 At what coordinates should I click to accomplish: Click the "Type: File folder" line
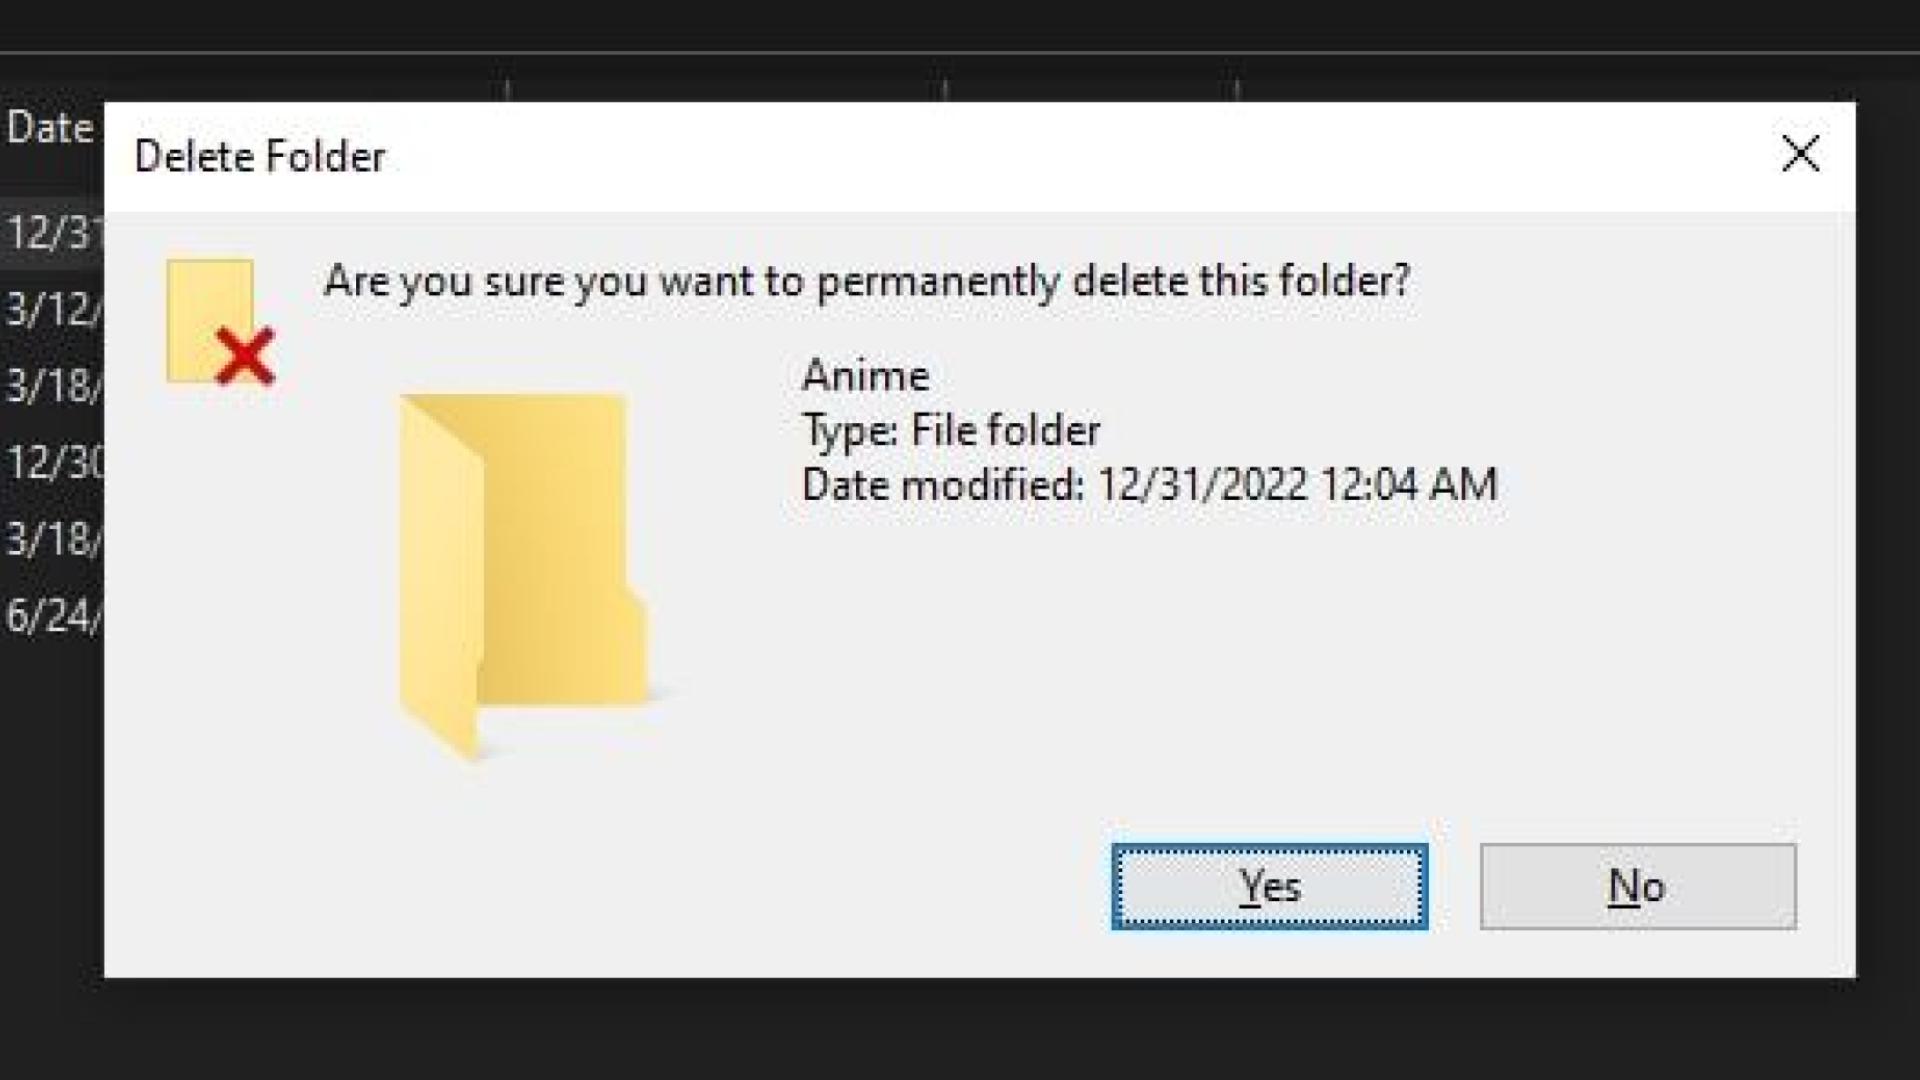pos(951,431)
